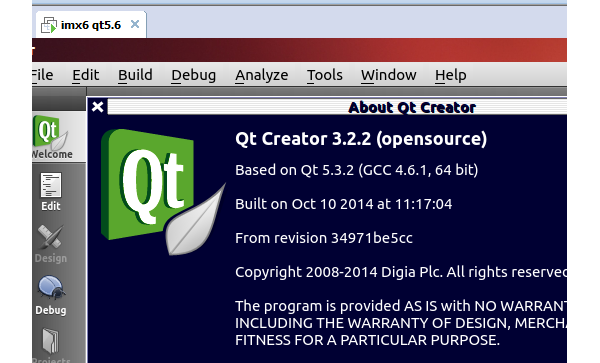Switch to Welcome mode in sidebar
This screenshot has width=600, height=363.
pos(53,137)
